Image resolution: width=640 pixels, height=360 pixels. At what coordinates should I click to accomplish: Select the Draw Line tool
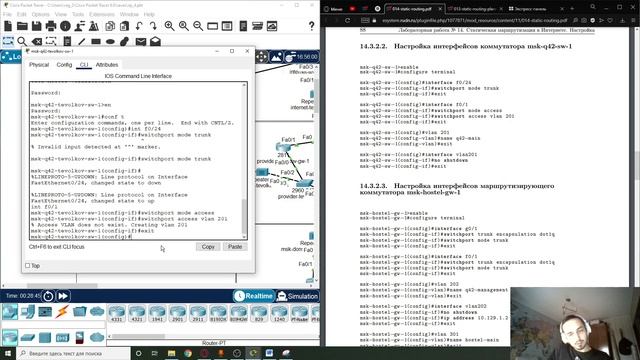click(82, 41)
